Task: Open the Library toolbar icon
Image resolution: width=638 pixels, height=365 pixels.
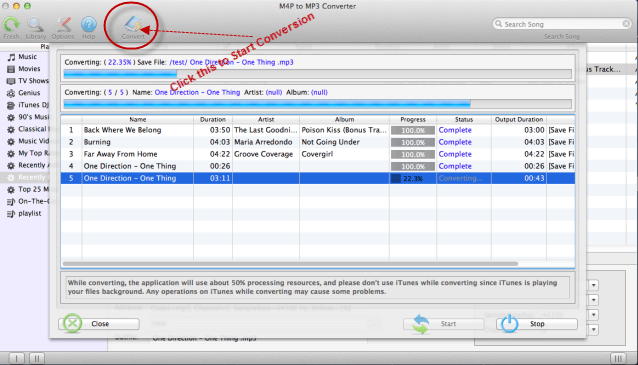Action: tap(35, 25)
